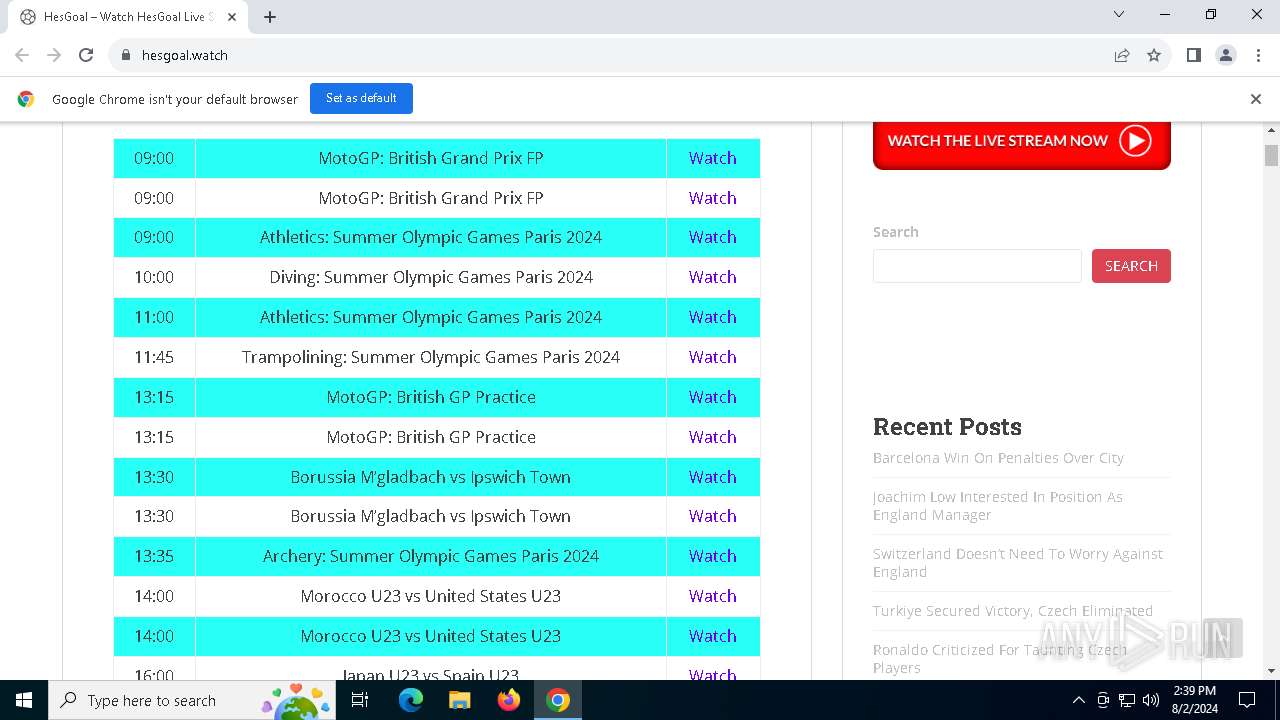Watch Trampolining Olympic Games at 11:45
Viewport: 1280px width, 720px height.
click(x=712, y=357)
